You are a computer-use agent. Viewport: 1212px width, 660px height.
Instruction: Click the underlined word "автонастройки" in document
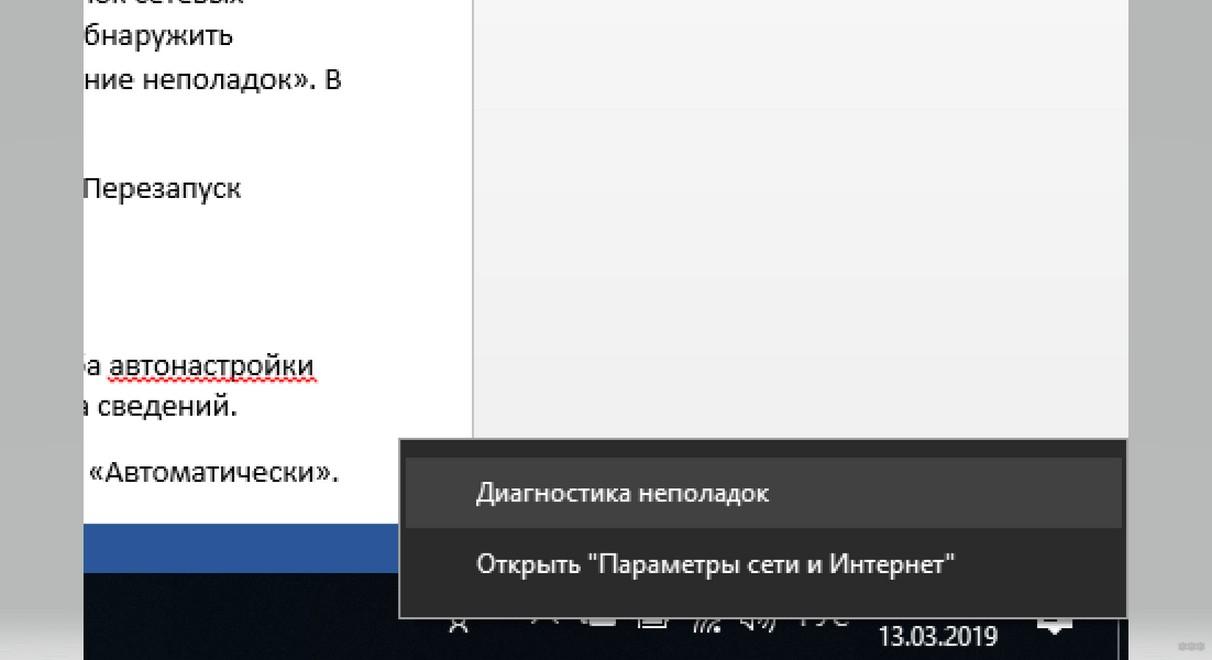211,368
